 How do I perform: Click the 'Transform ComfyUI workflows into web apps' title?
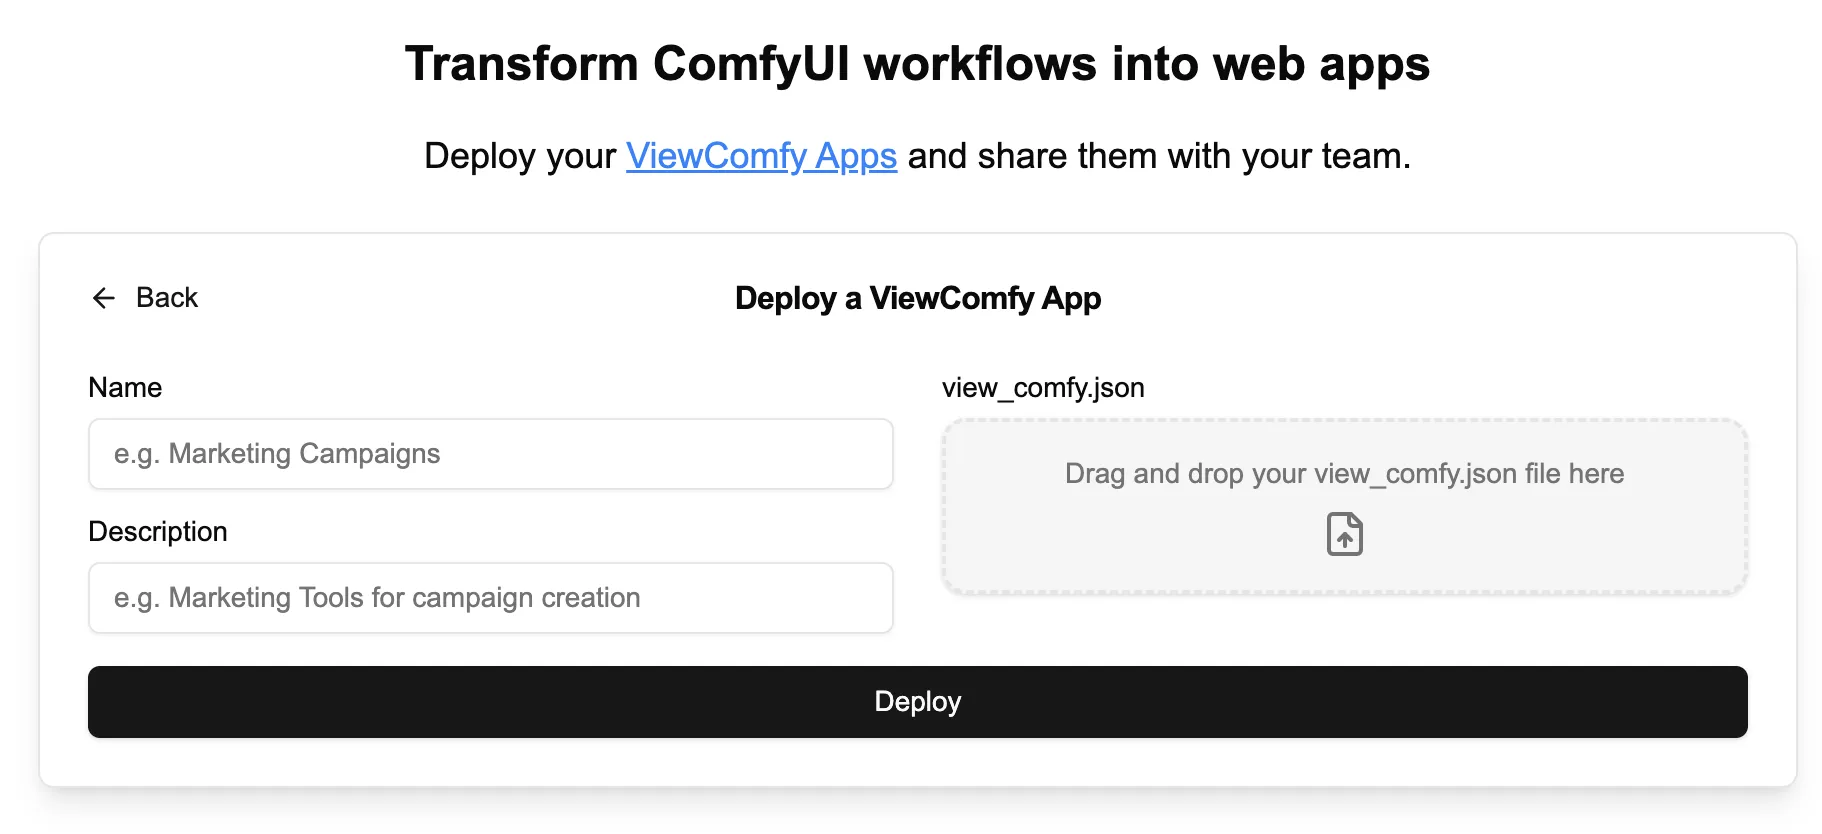click(917, 64)
